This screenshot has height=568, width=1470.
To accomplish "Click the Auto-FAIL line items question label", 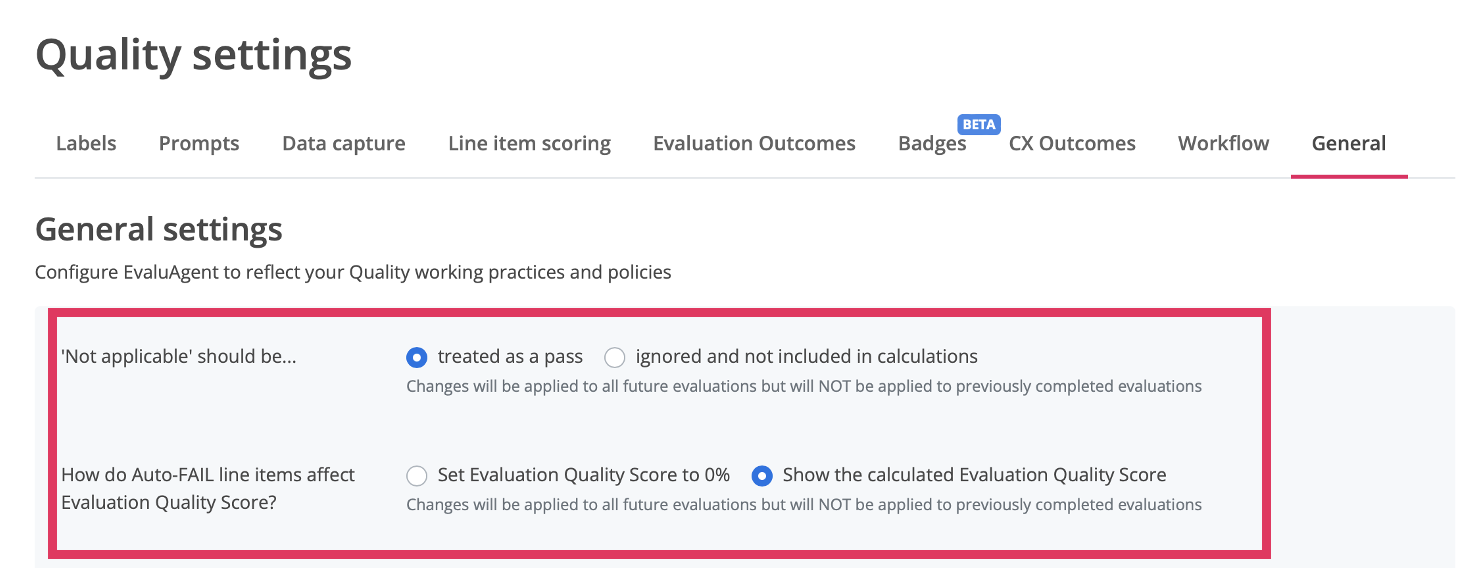I will click(208, 488).
